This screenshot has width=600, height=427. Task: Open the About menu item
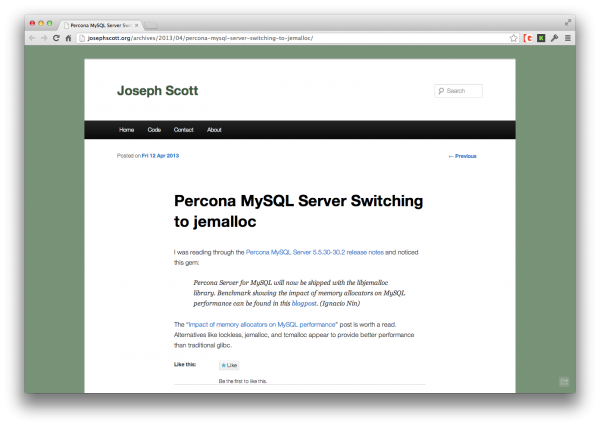(214, 130)
